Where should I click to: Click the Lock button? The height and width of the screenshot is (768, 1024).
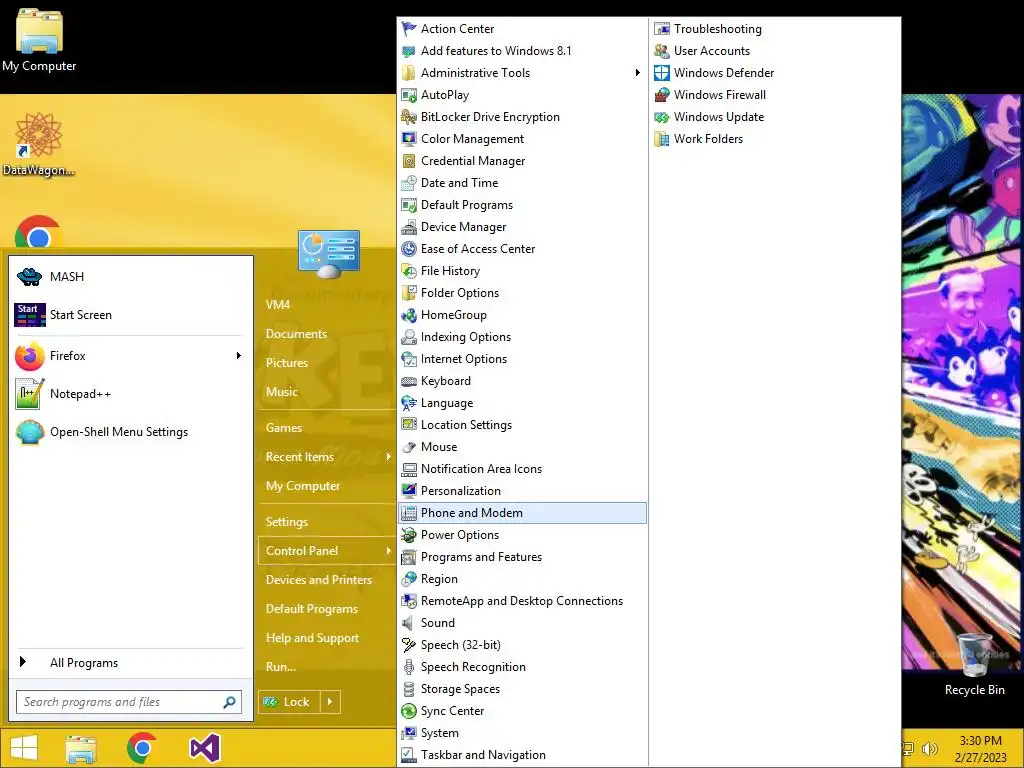point(289,702)
